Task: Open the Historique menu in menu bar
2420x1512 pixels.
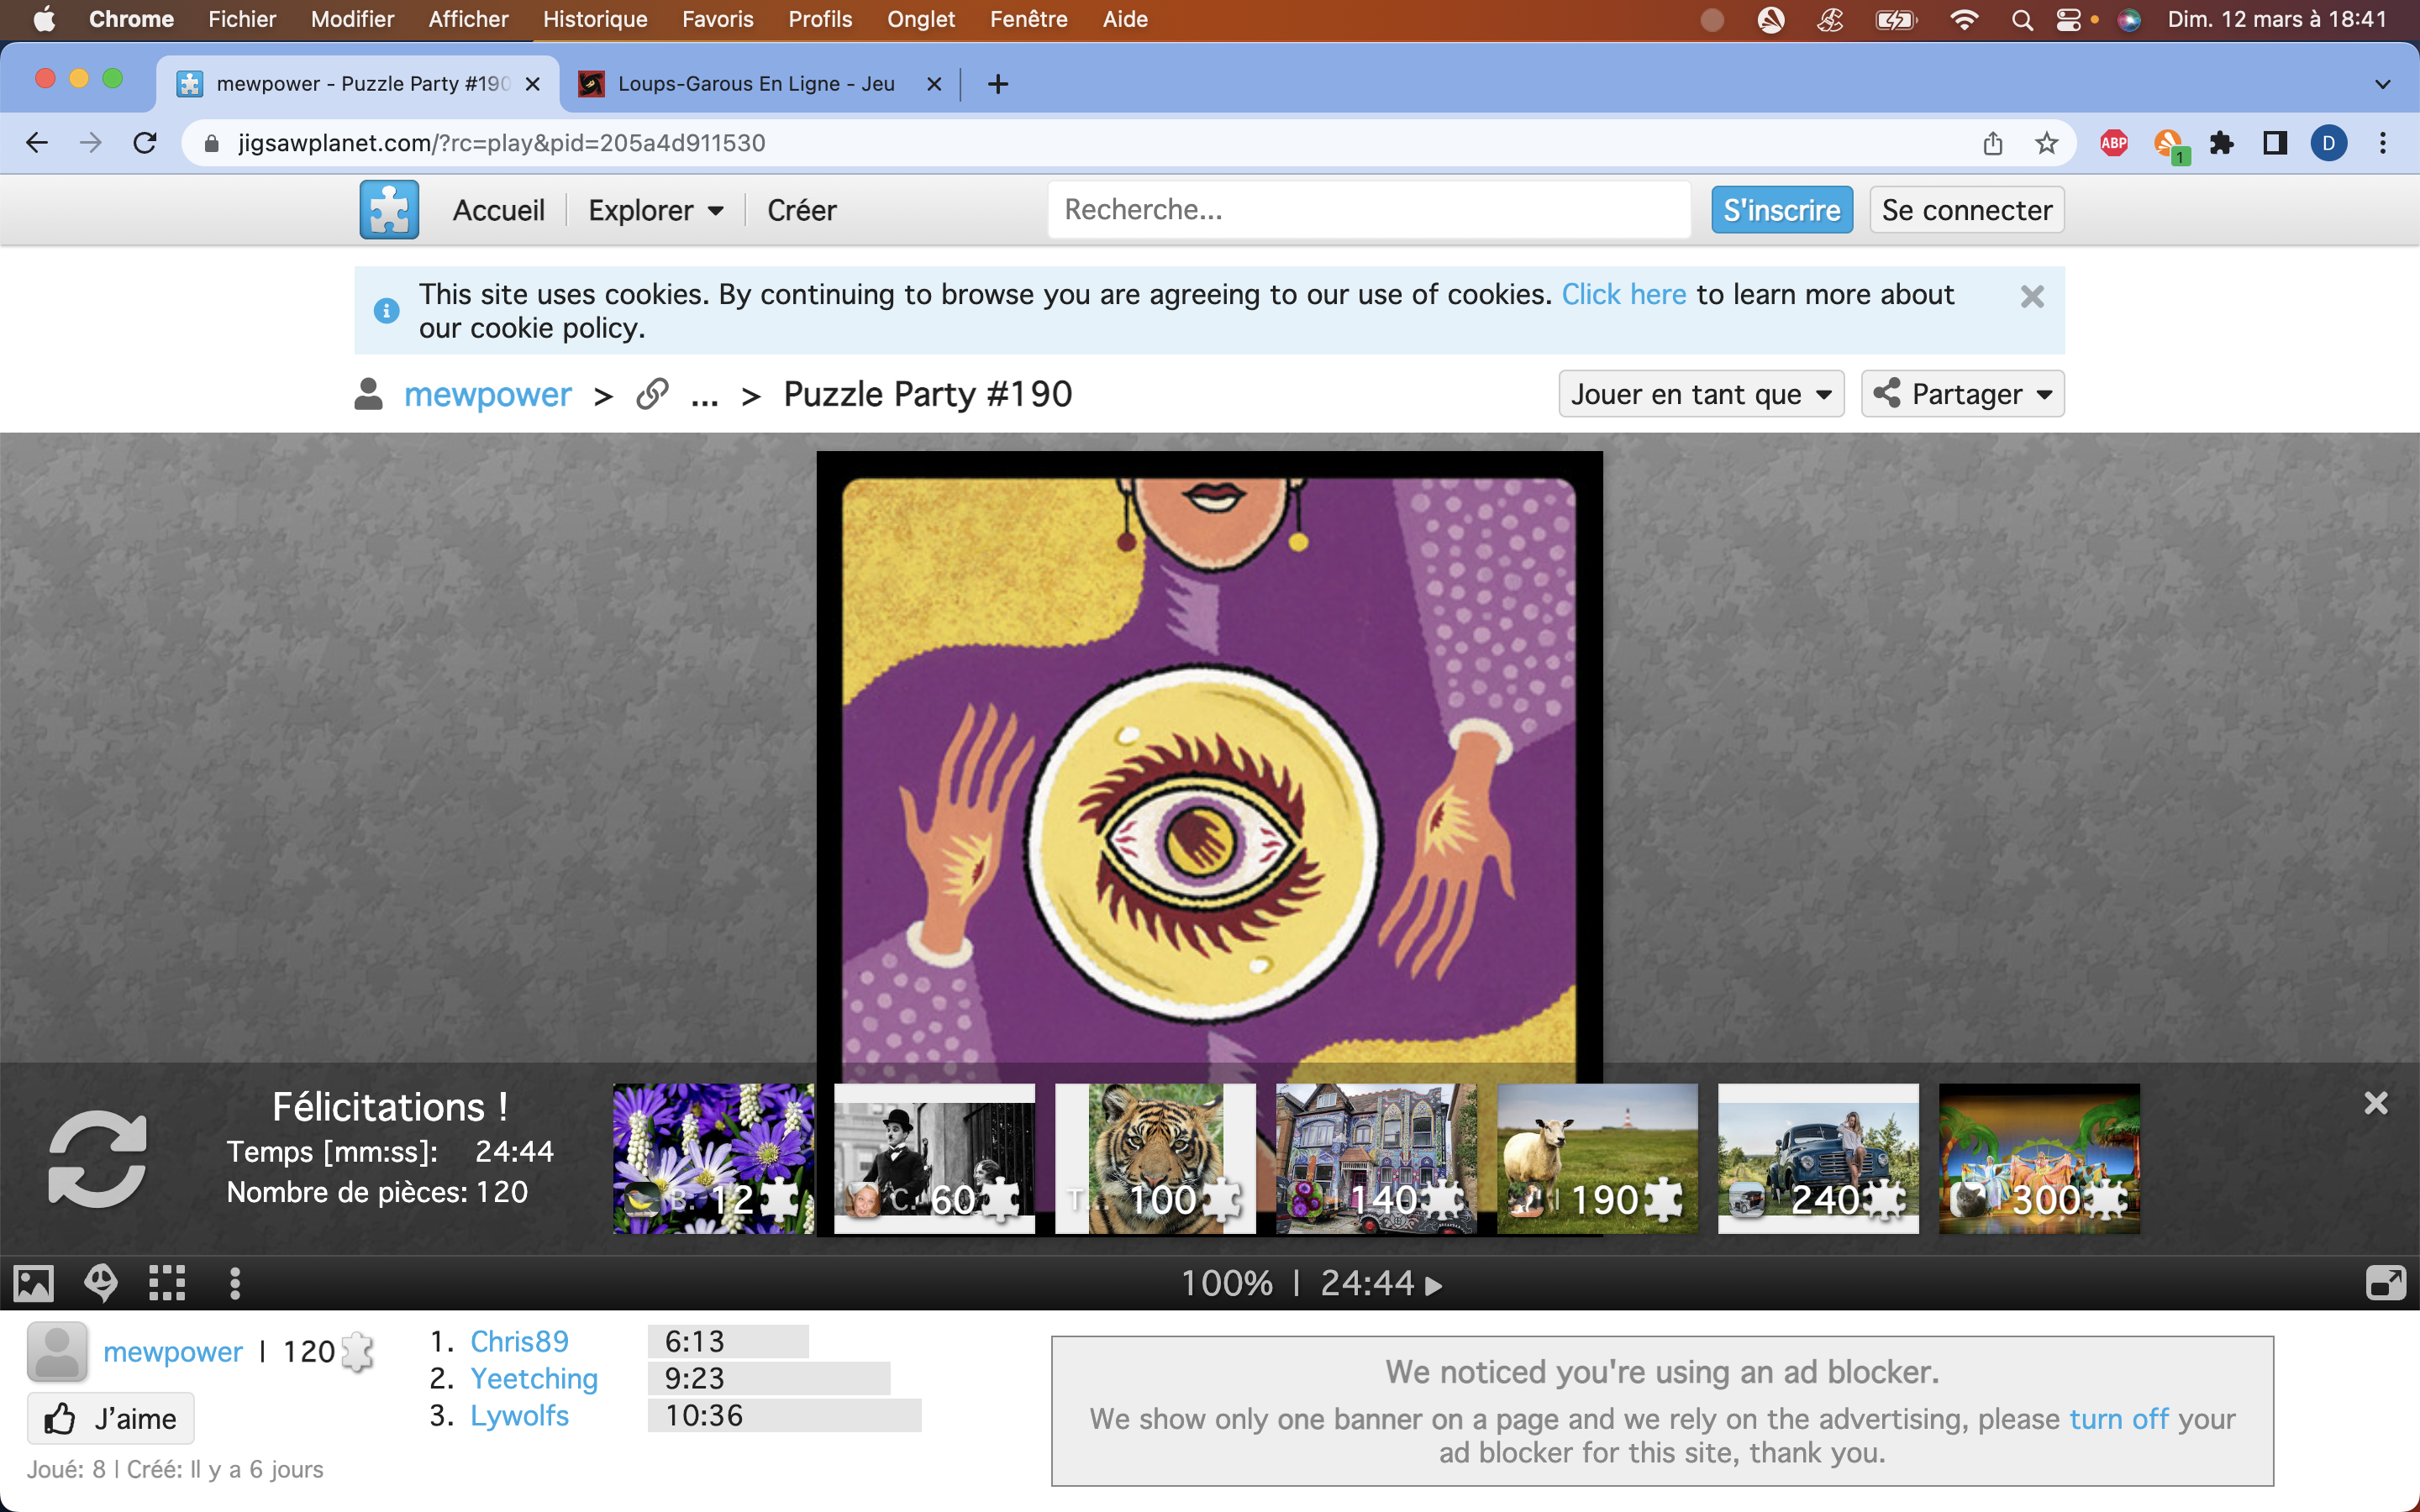Action: coord(594,19)
